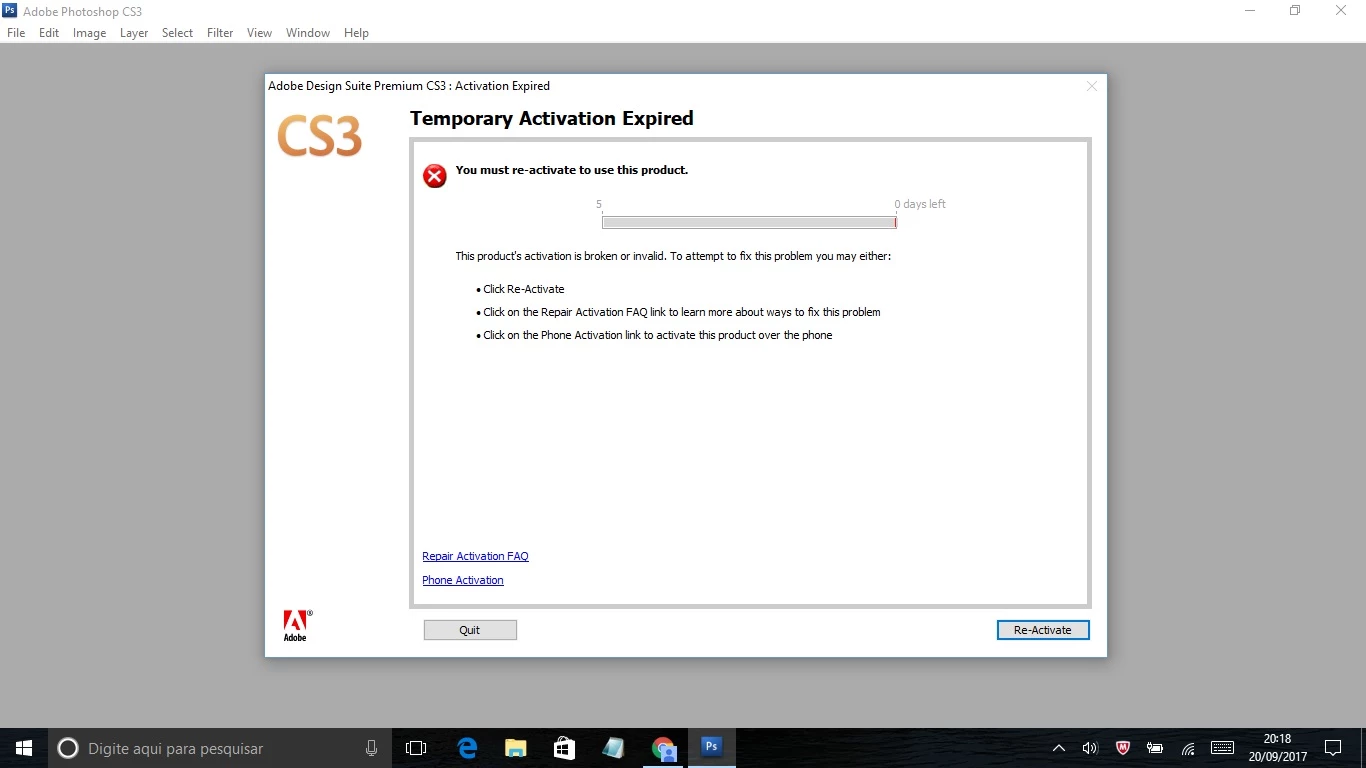The image size is (1366, 768).
Task: Click the Re-Activate button
Action: coord(1043,630)
